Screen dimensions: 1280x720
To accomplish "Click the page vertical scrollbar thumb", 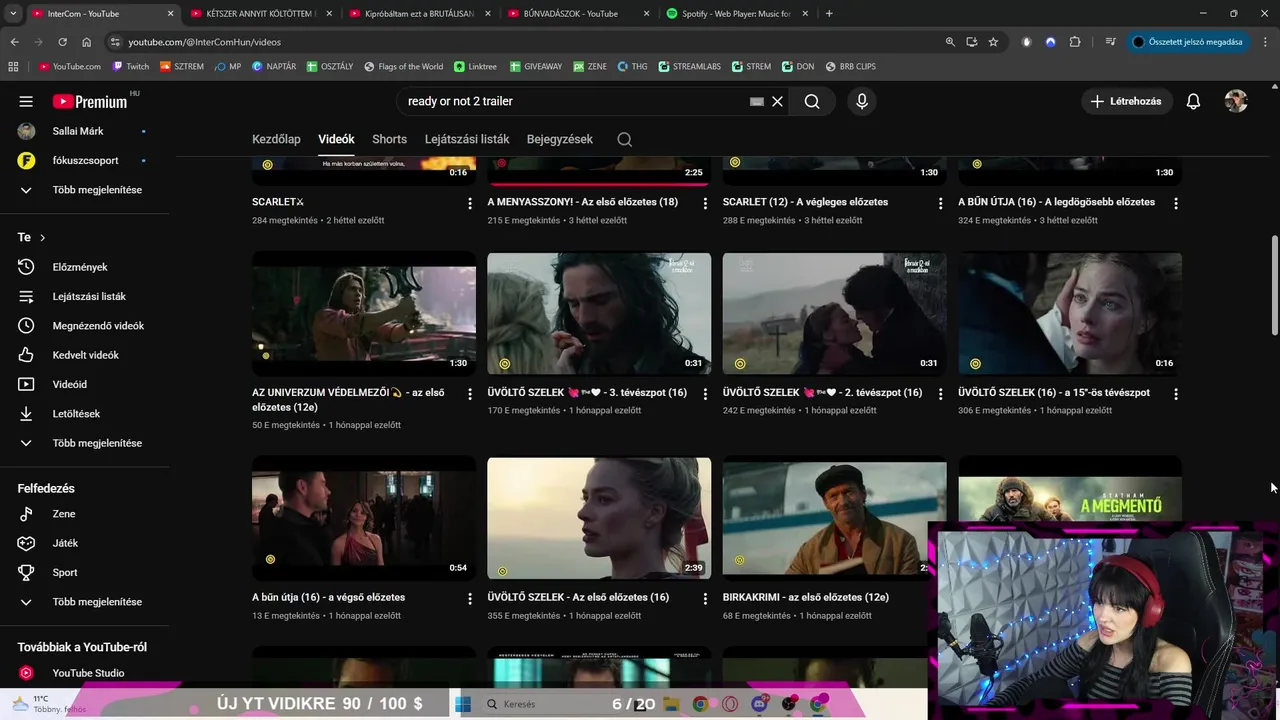I will [1274, 285].
